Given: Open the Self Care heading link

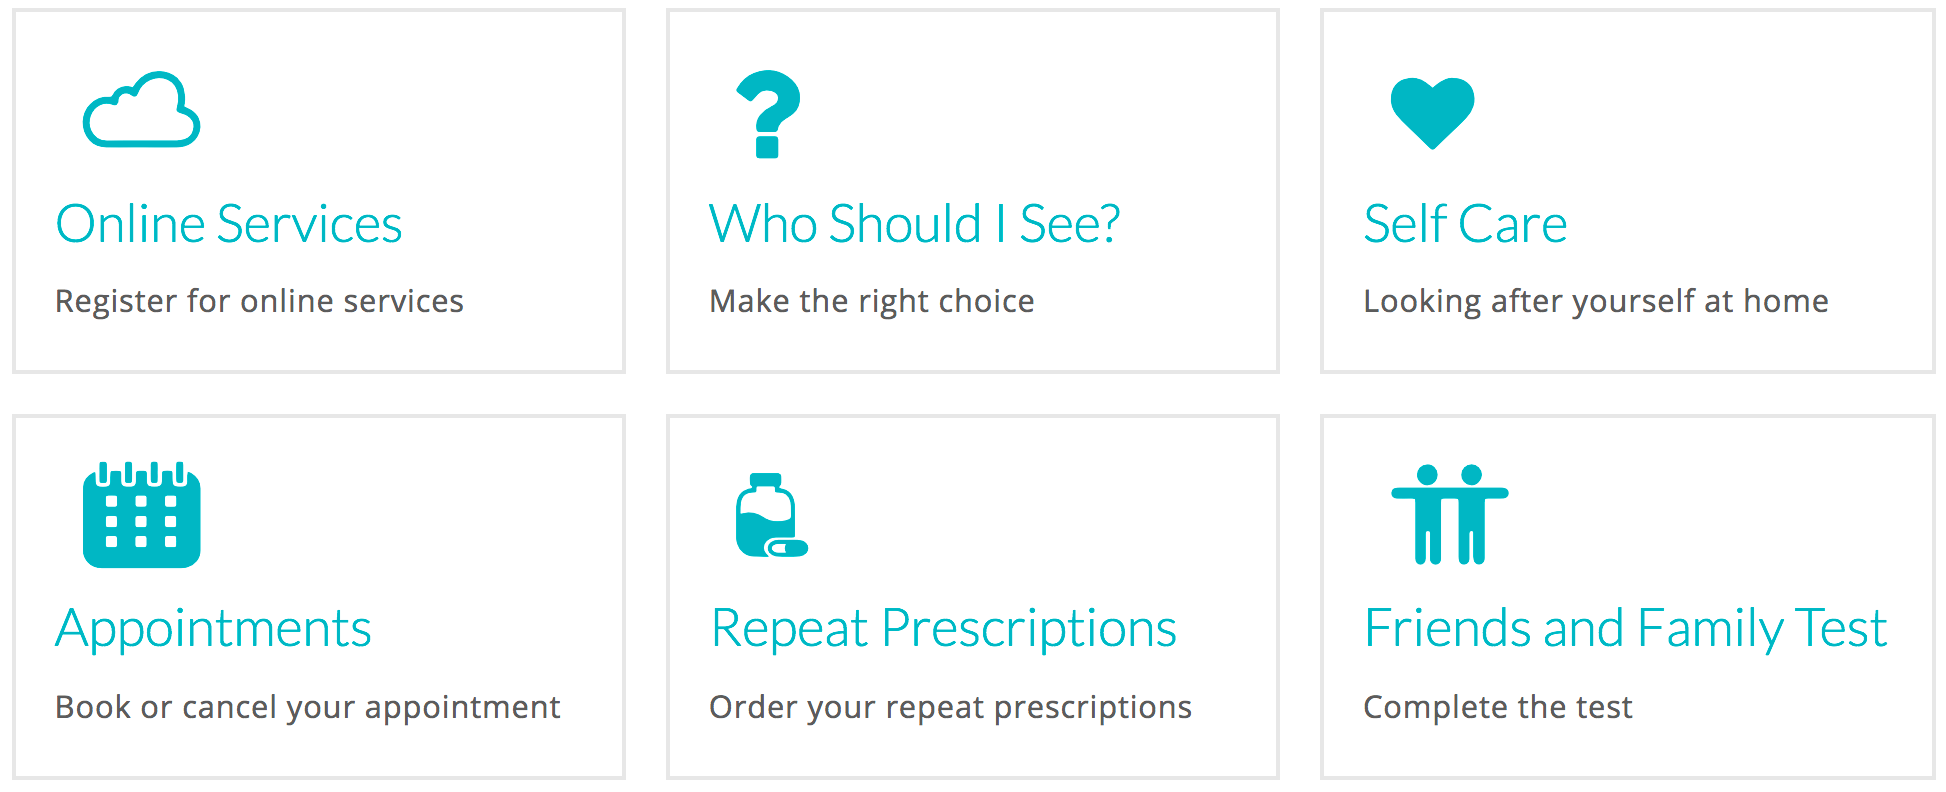Looking at the screenshot, I should tap(1465, 224).
